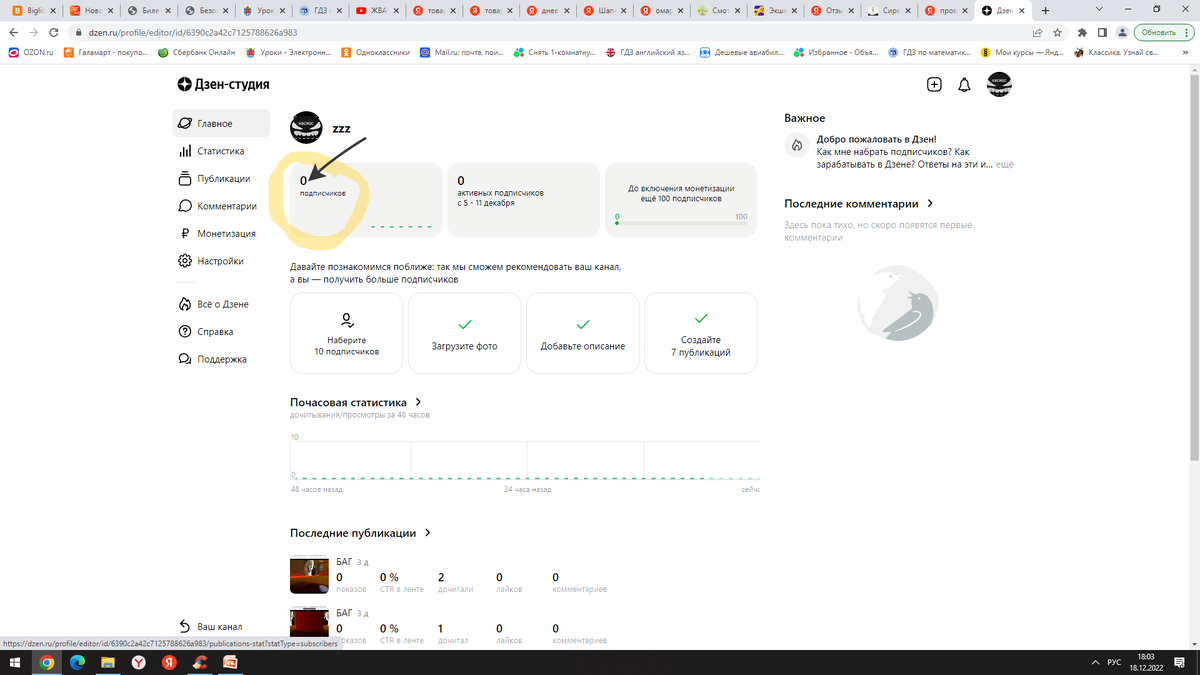Image resolution: width=1200 pixels, height=675 pixels.
Task: Open the активных подписчиков card
Action: (x=523, y=200)
